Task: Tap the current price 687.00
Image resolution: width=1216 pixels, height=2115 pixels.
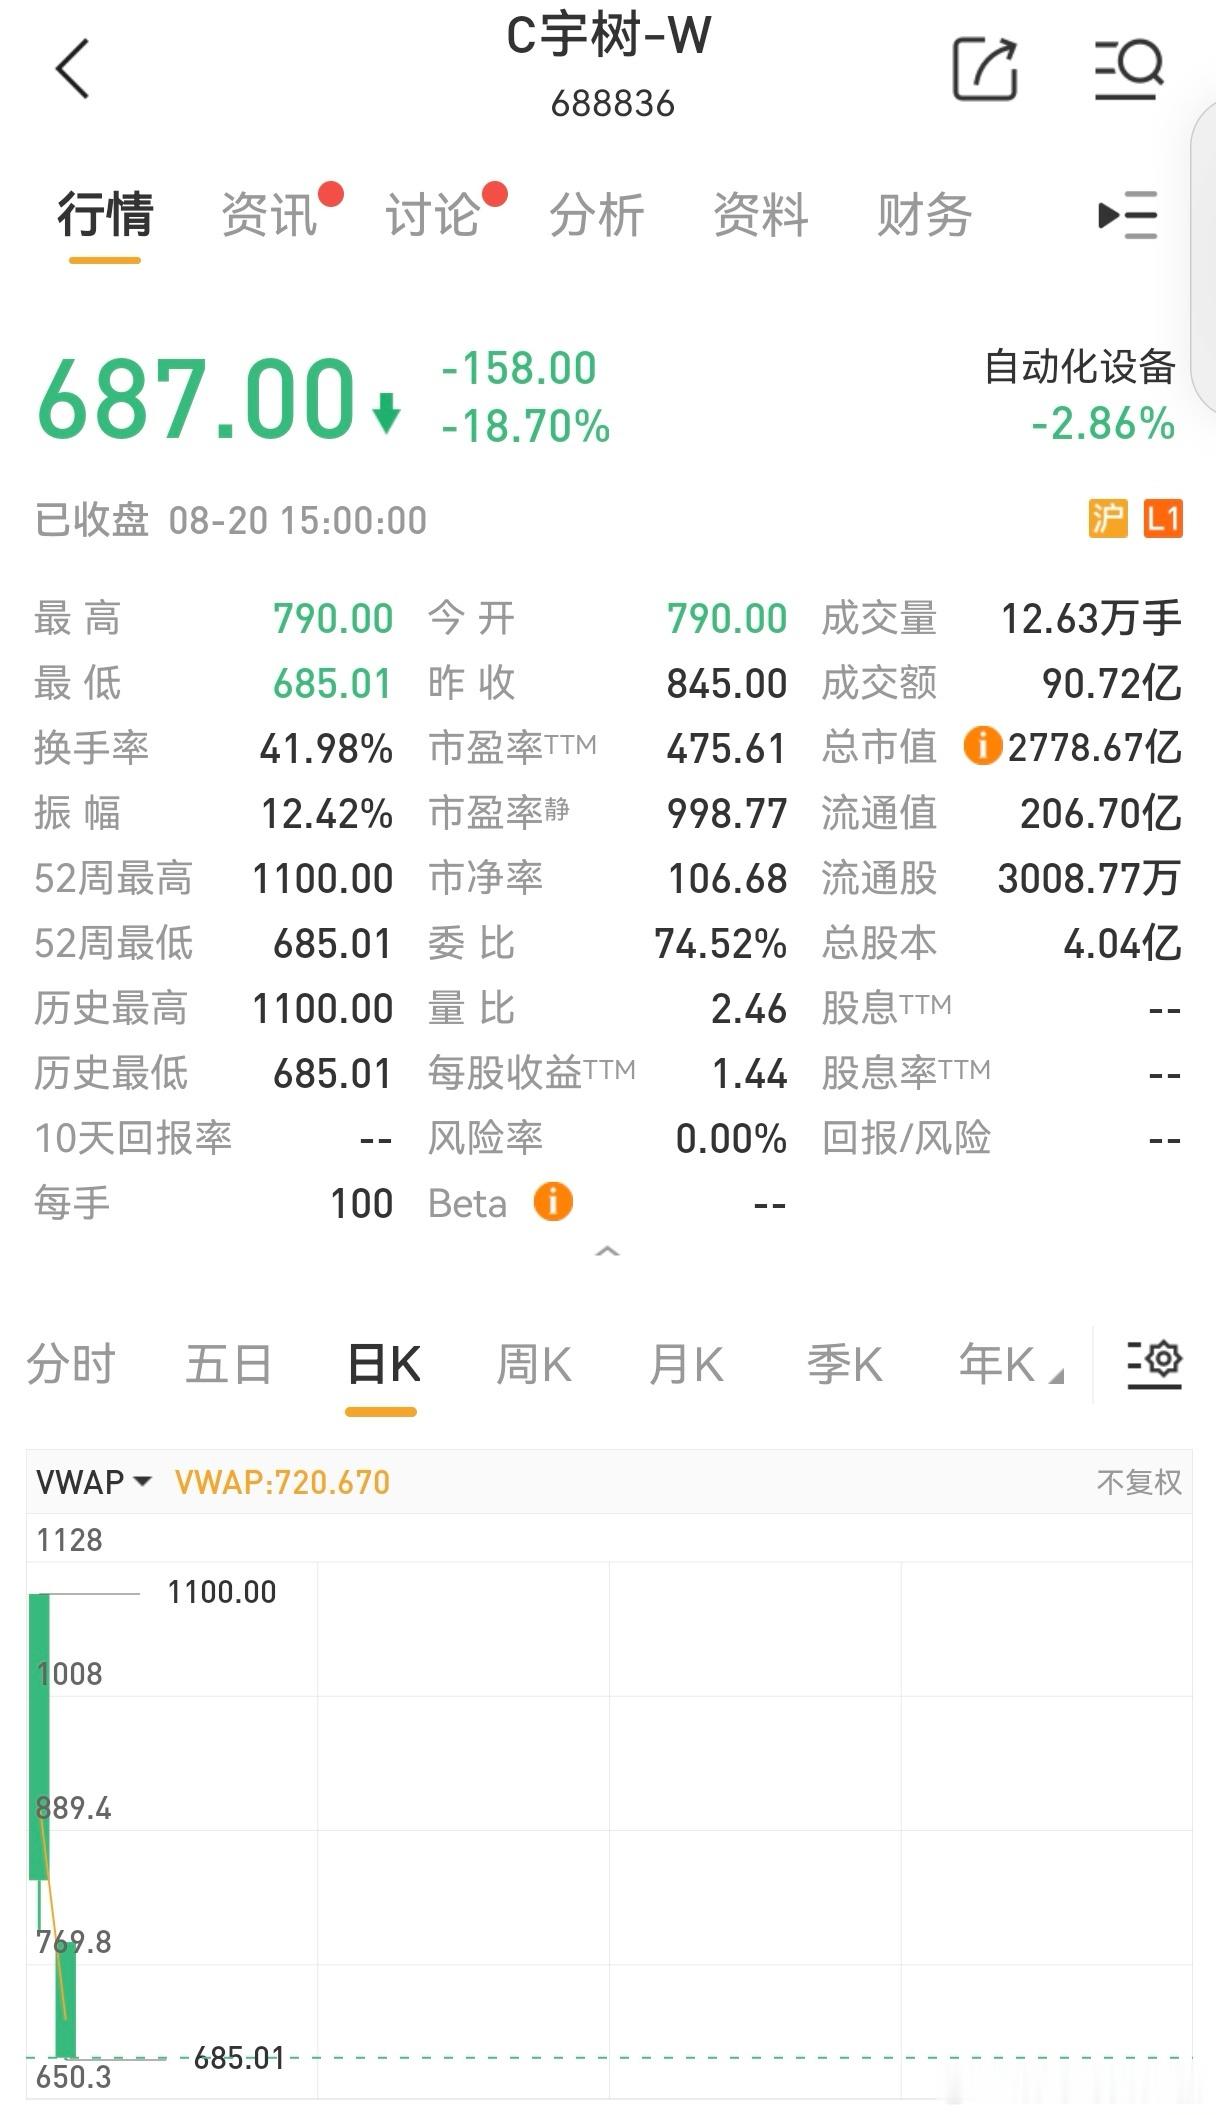Action: pyautogui.click(x=196, y=399)
